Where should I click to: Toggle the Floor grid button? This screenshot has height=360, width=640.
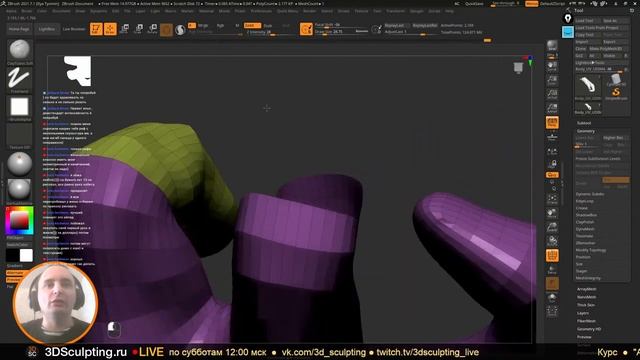552,137
